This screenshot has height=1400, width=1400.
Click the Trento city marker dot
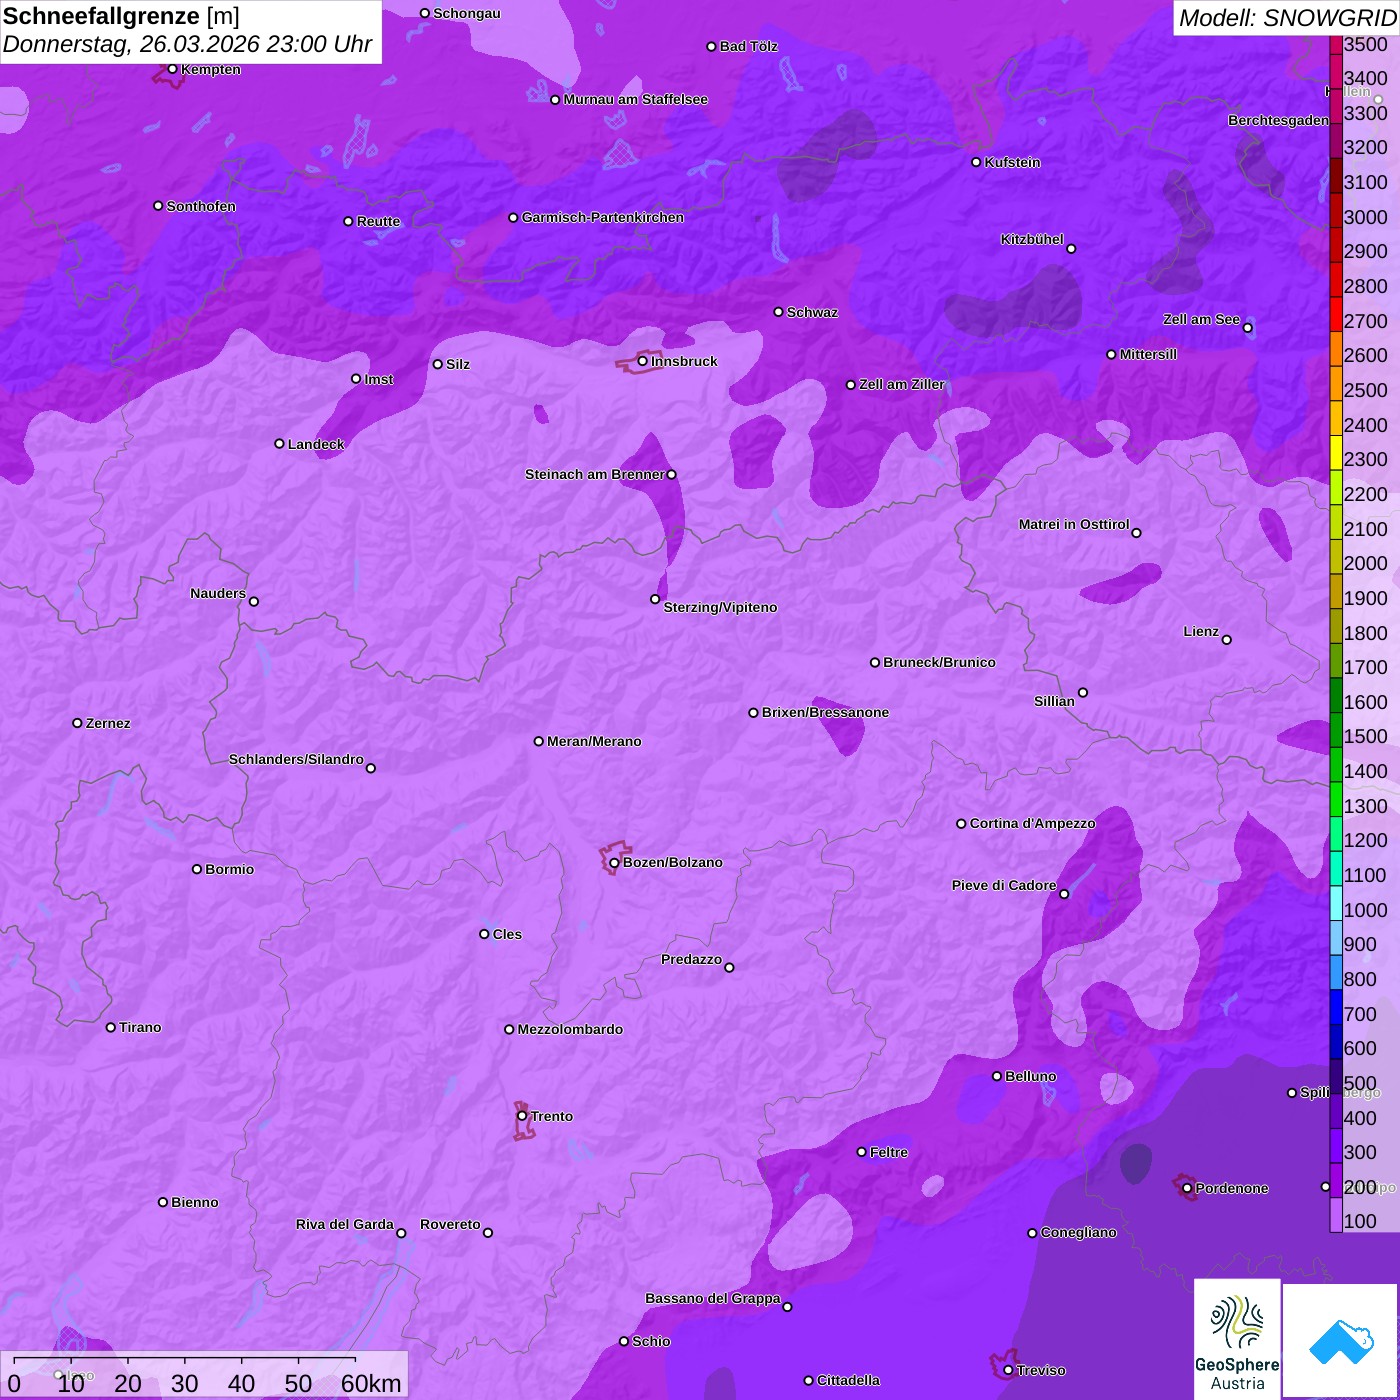tap(522, 1116)
